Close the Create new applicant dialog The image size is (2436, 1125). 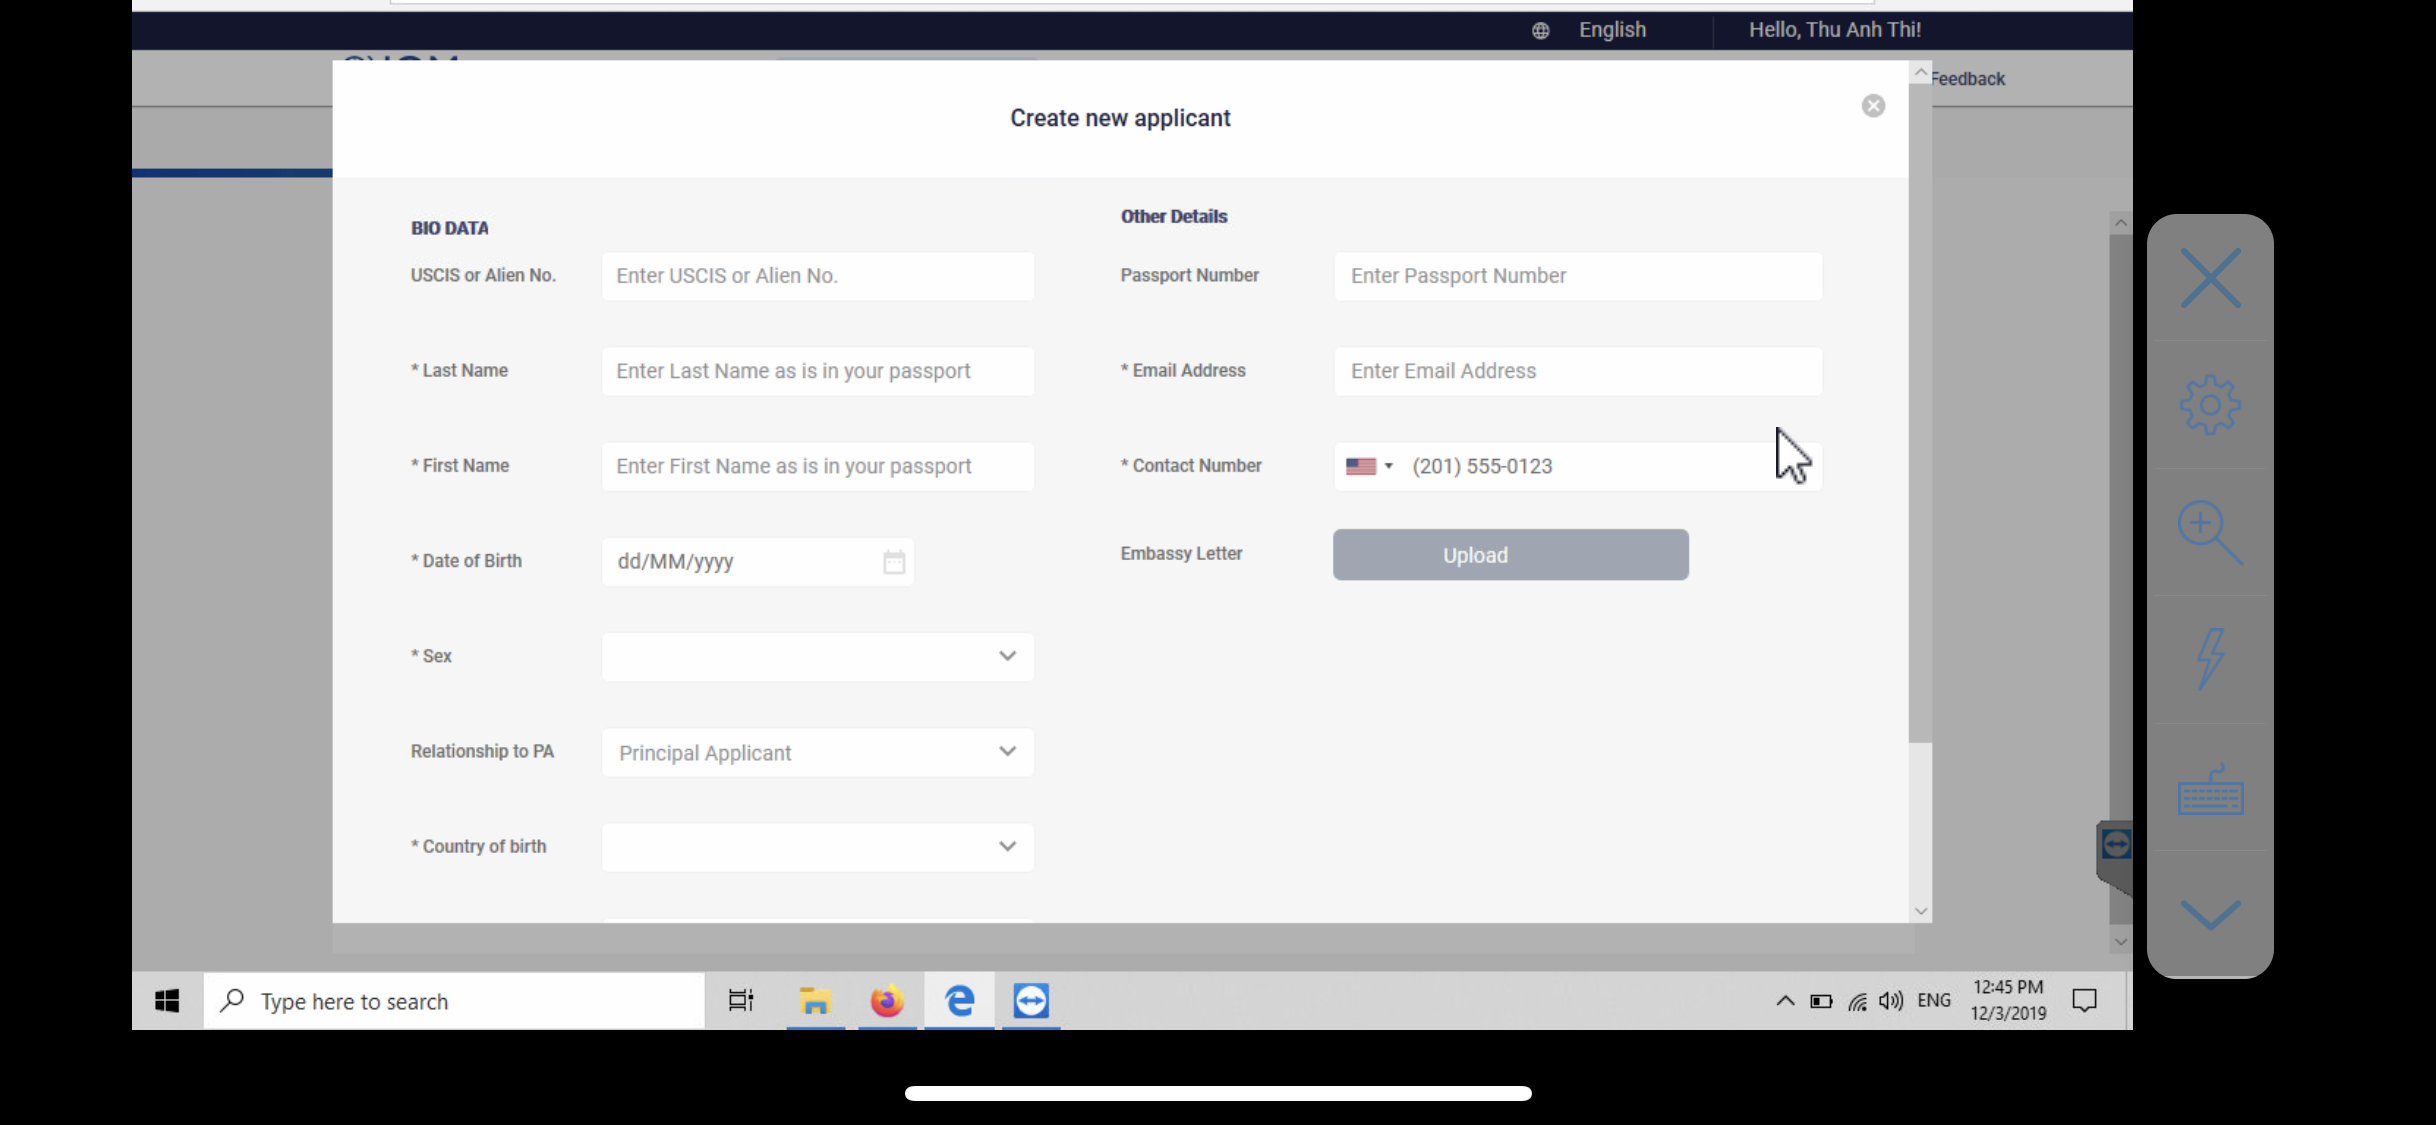click(1873, 106)
